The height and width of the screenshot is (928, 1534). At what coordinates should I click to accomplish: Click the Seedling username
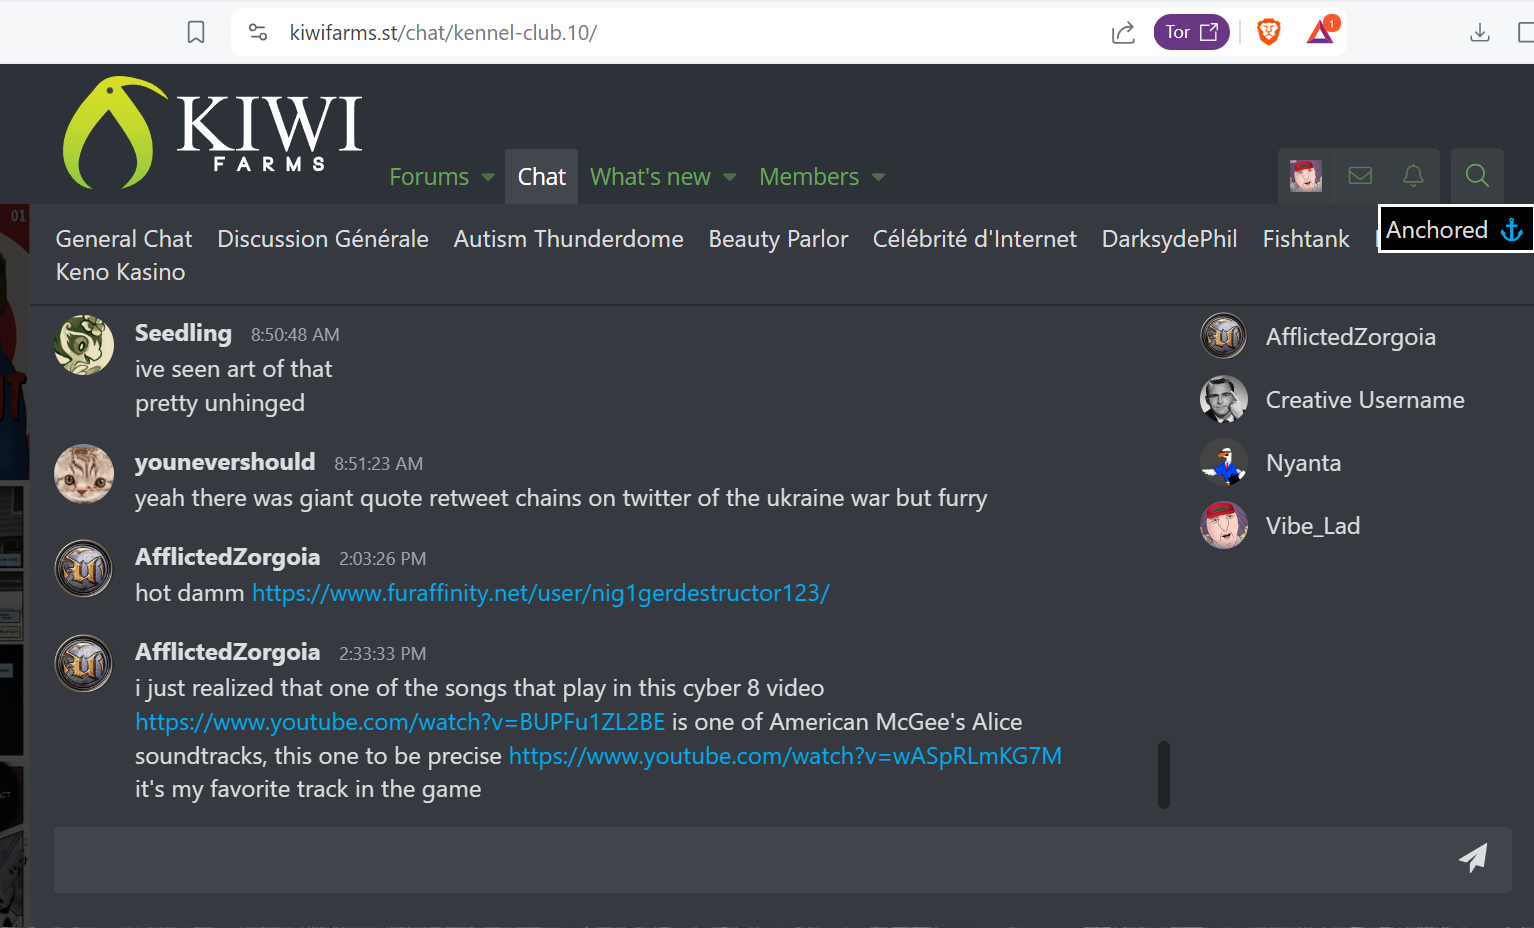[x=183, y=333]
